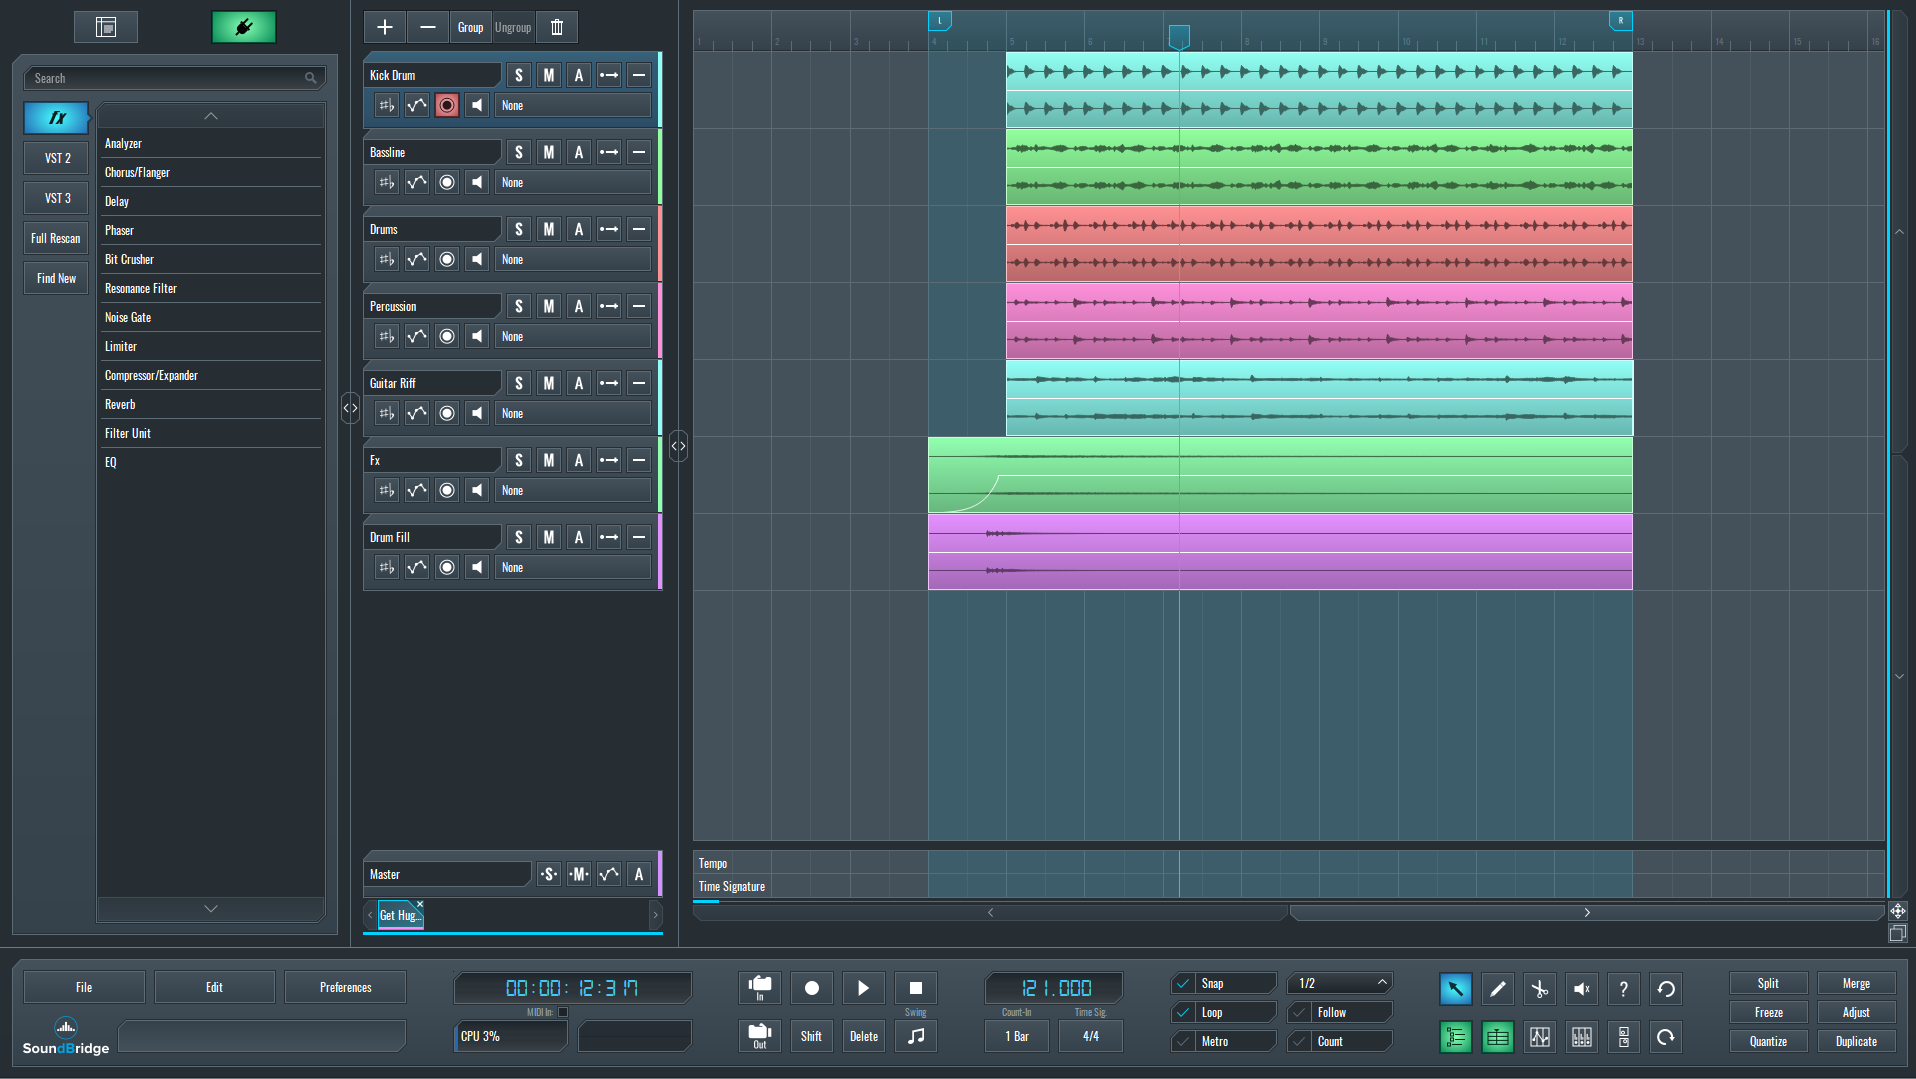Select the scissors cut tool

click(x=1539, y=989)
